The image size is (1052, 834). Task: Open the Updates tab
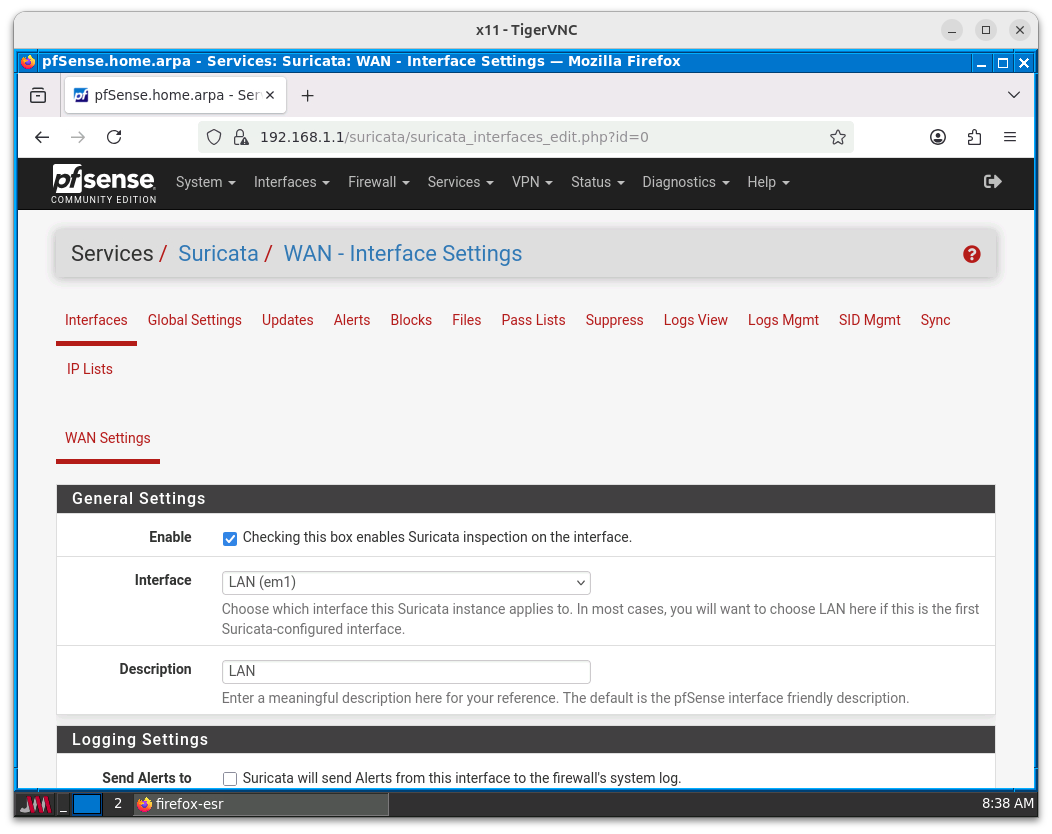(x=287, y=321)
